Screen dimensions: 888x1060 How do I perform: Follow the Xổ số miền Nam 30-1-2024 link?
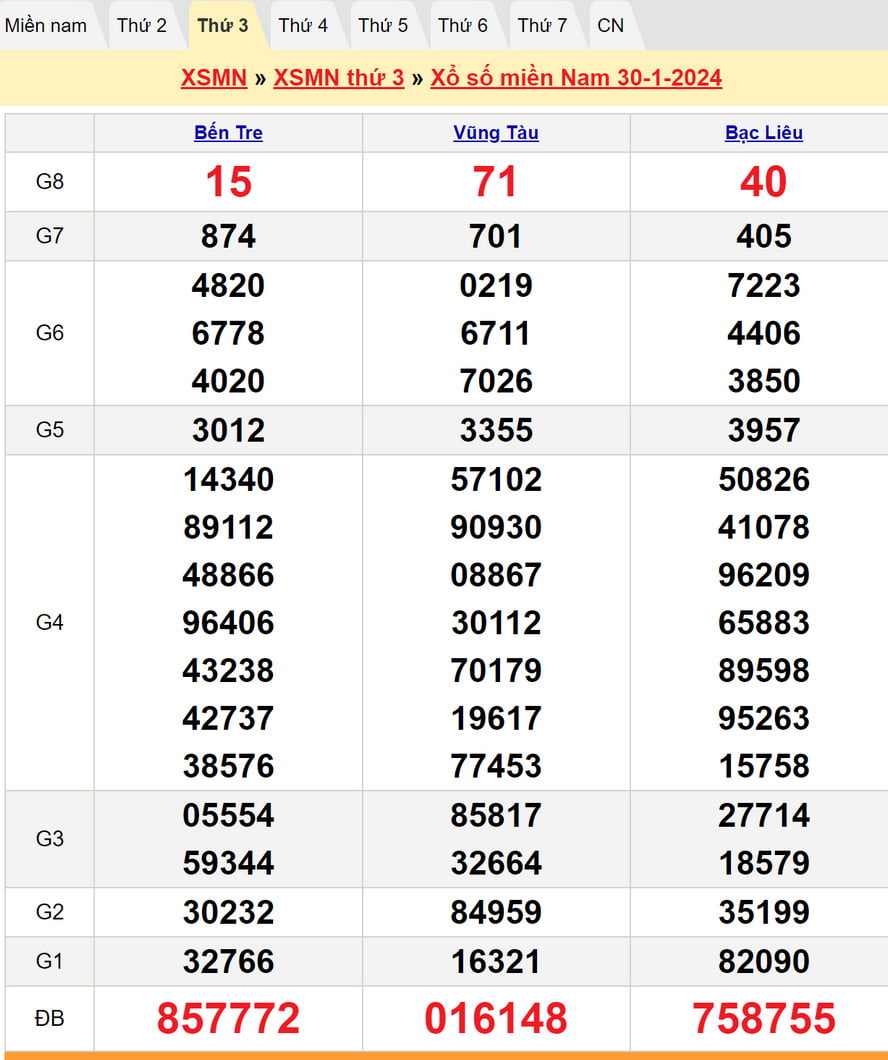click(x=576, y=78)
